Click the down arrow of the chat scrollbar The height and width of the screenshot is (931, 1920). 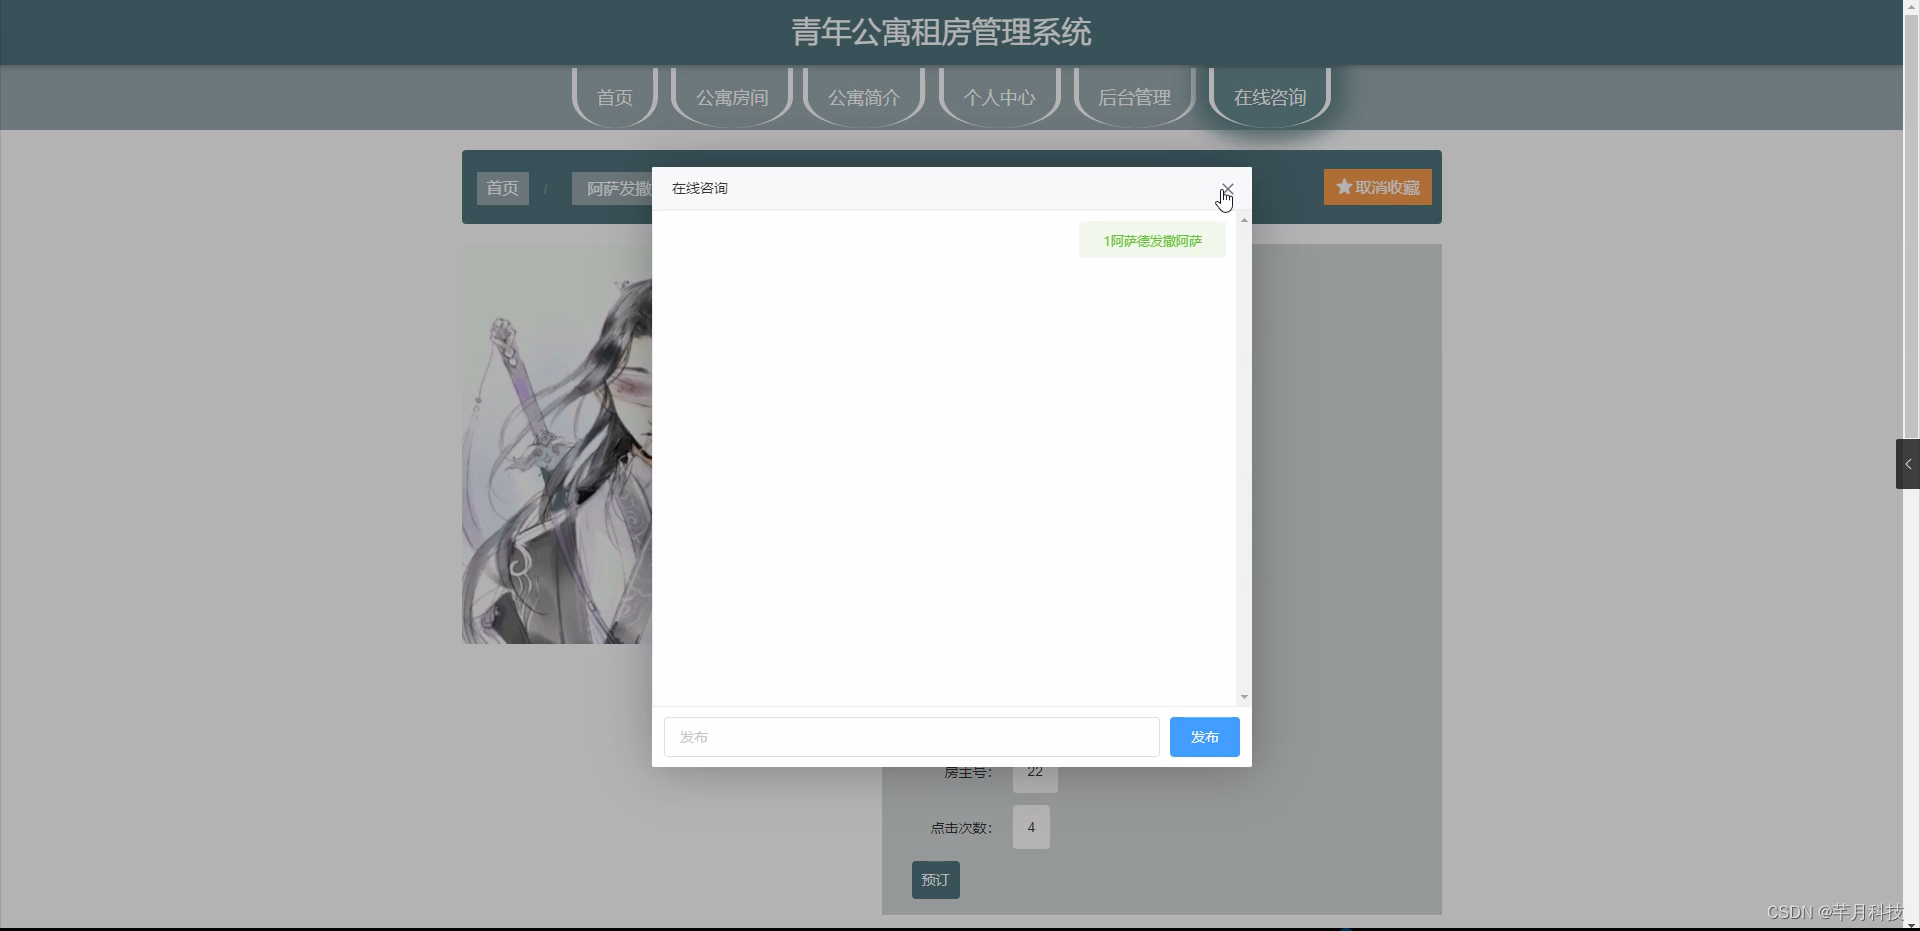tap(1243, 696)
